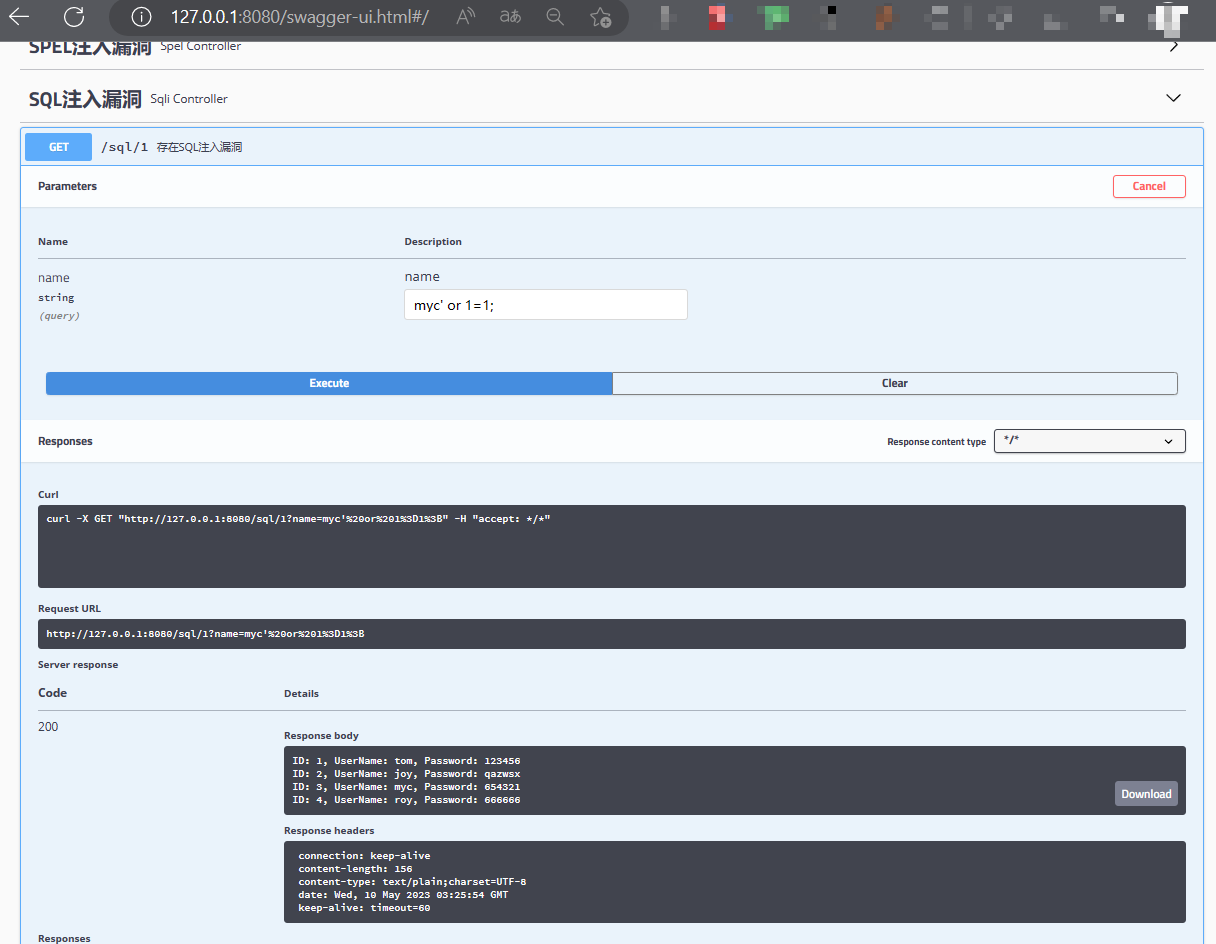Select the tom user row in response
This screenshot has width=1216, height=944.
[x=406, y=761]
